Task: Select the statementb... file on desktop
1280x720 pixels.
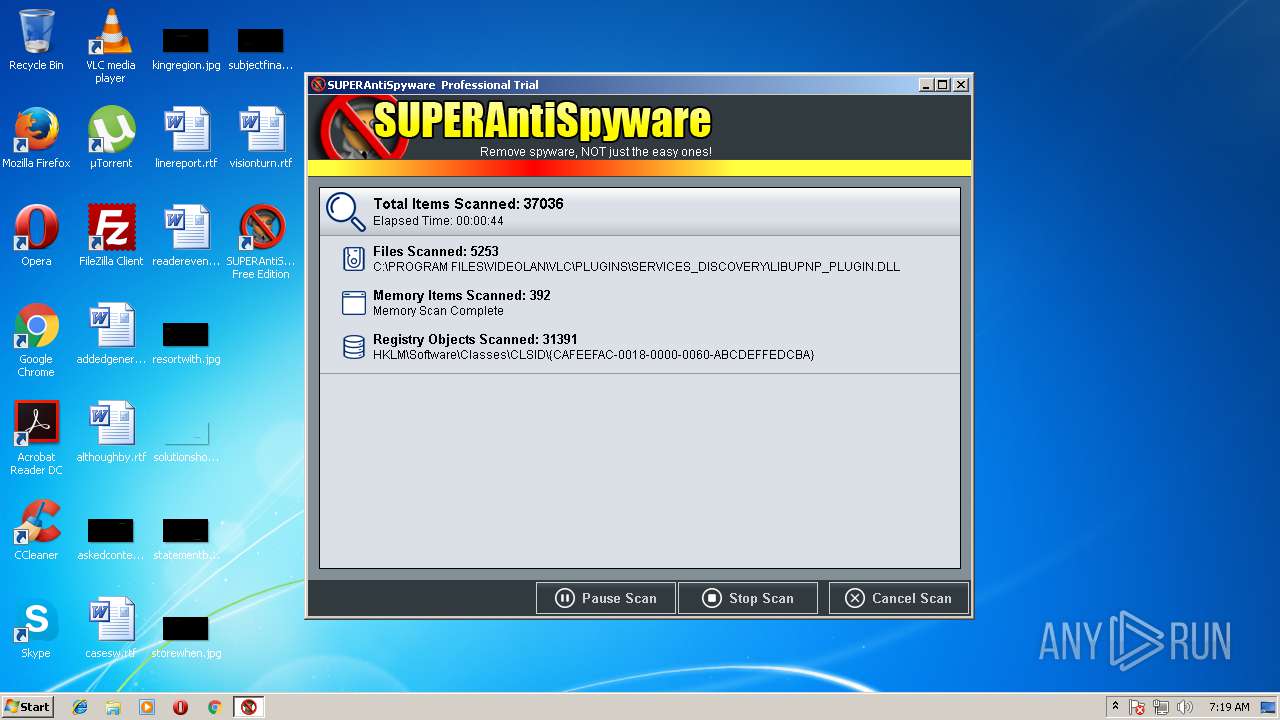Action: pos(185,538)
